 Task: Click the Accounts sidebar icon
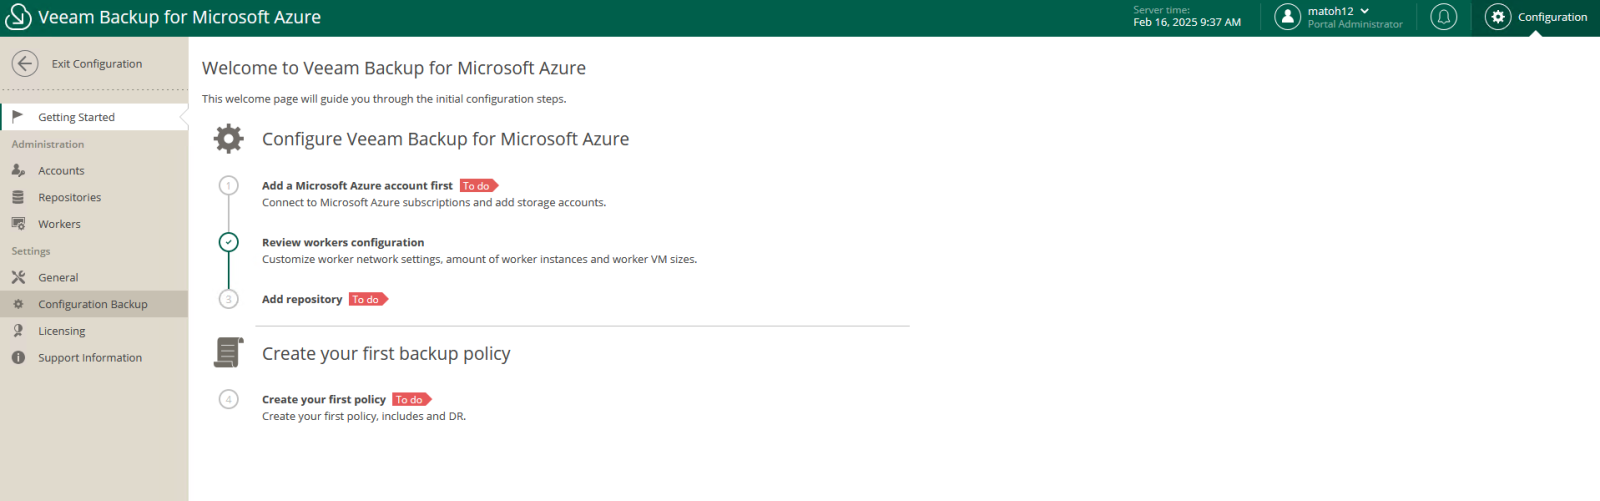coord(18,171)
